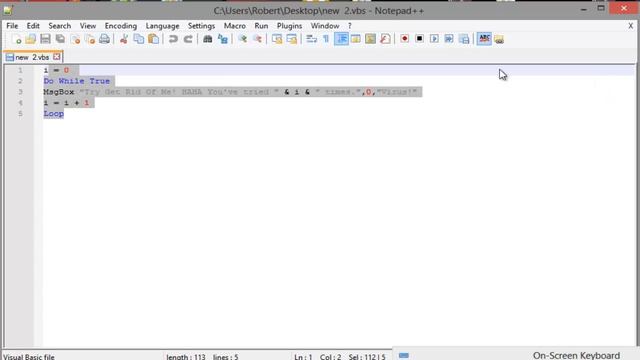Image resolution: width=640 pixels, height=360 pixels.
Task: Paste with the clipboard icon
Action: click(x=153, y=39)
